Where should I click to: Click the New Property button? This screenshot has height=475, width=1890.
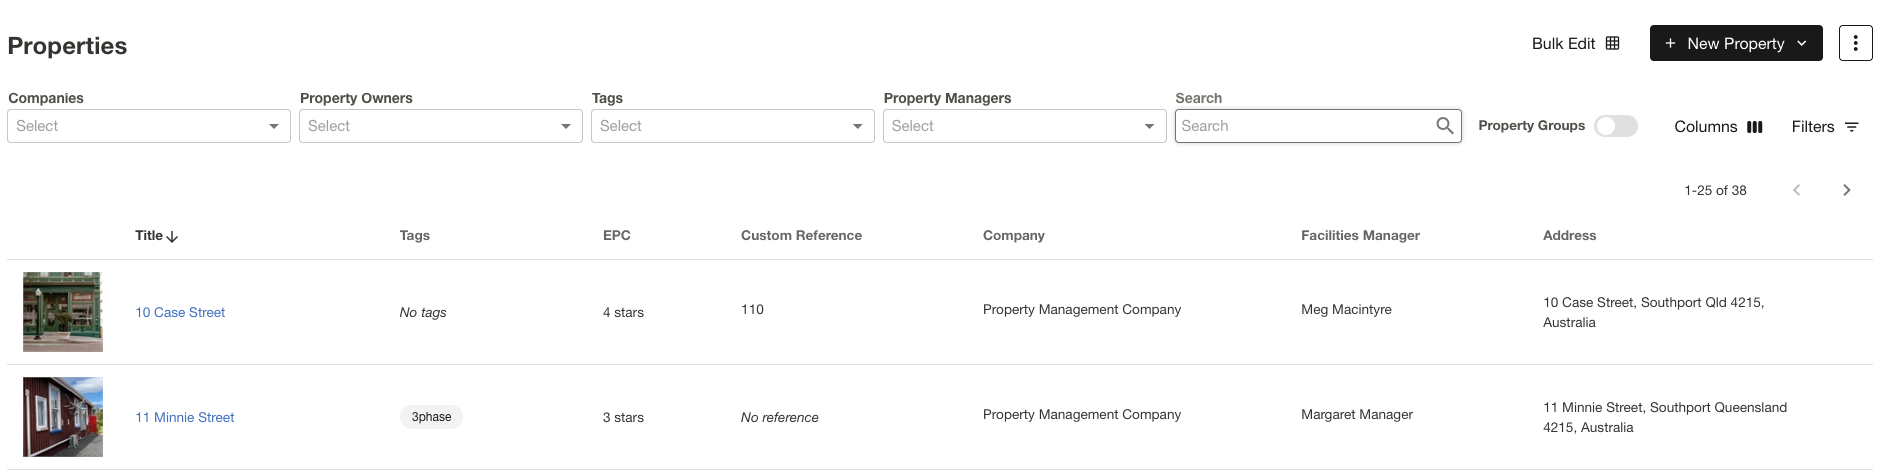1735,43
